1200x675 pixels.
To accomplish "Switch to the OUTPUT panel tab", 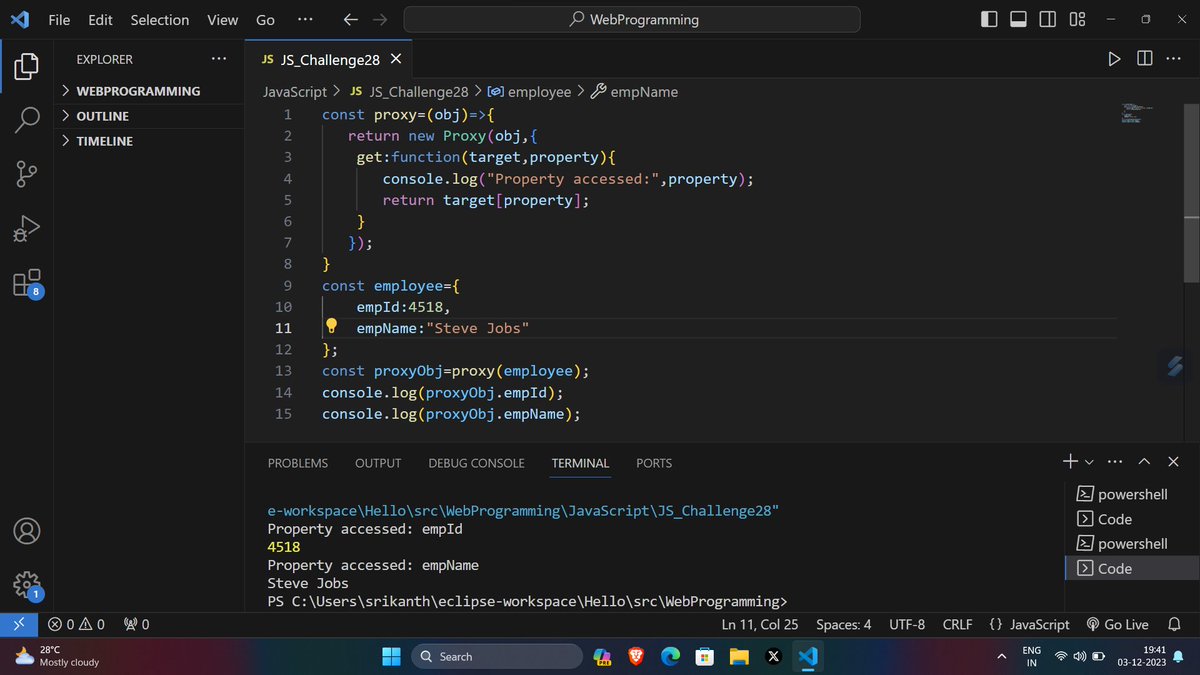I will 378,463.
